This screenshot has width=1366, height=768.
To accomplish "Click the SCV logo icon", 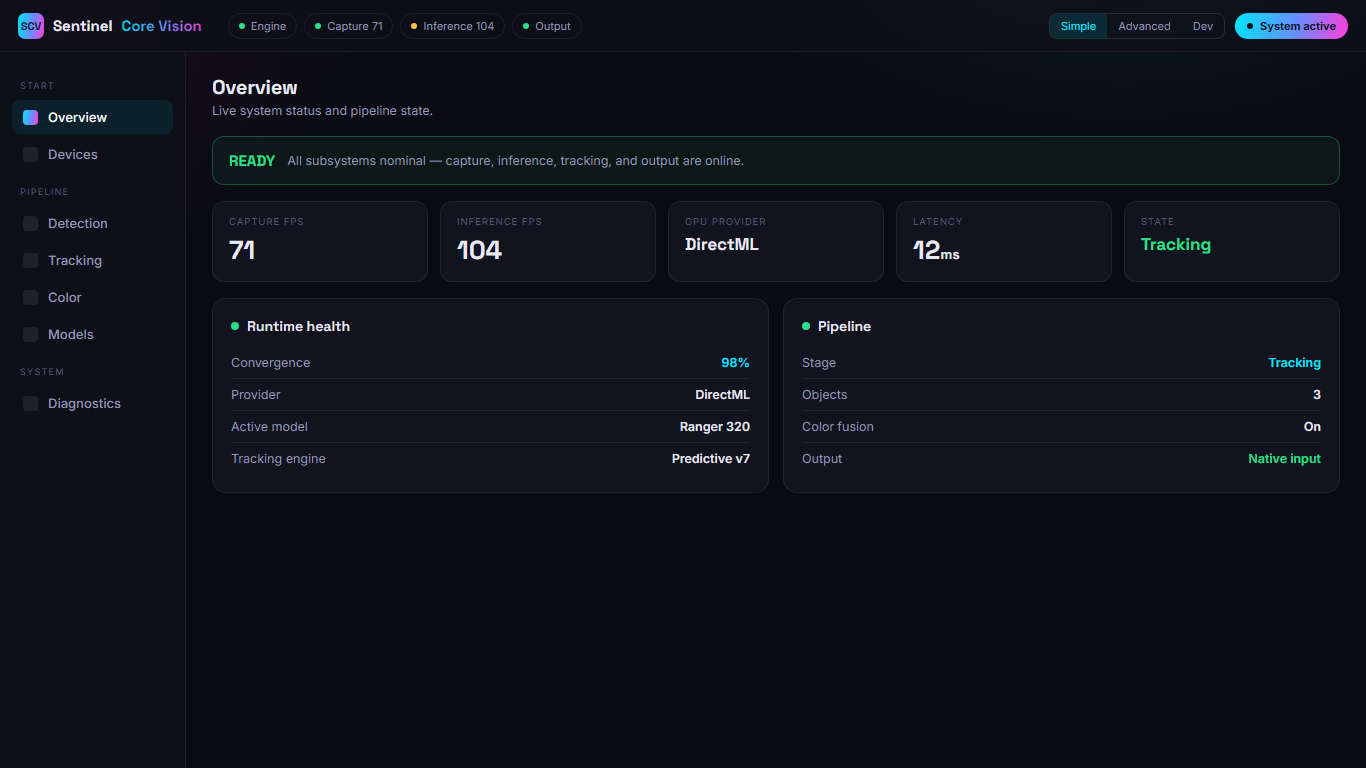I will click(31, 26).
